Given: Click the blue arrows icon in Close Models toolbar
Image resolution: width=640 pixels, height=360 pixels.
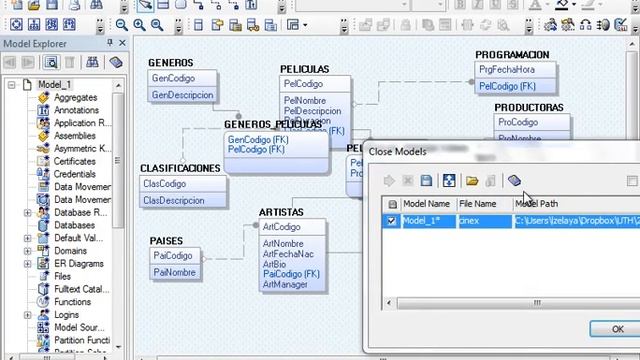Looking at the screenshot, I should (x=449, y=180).
